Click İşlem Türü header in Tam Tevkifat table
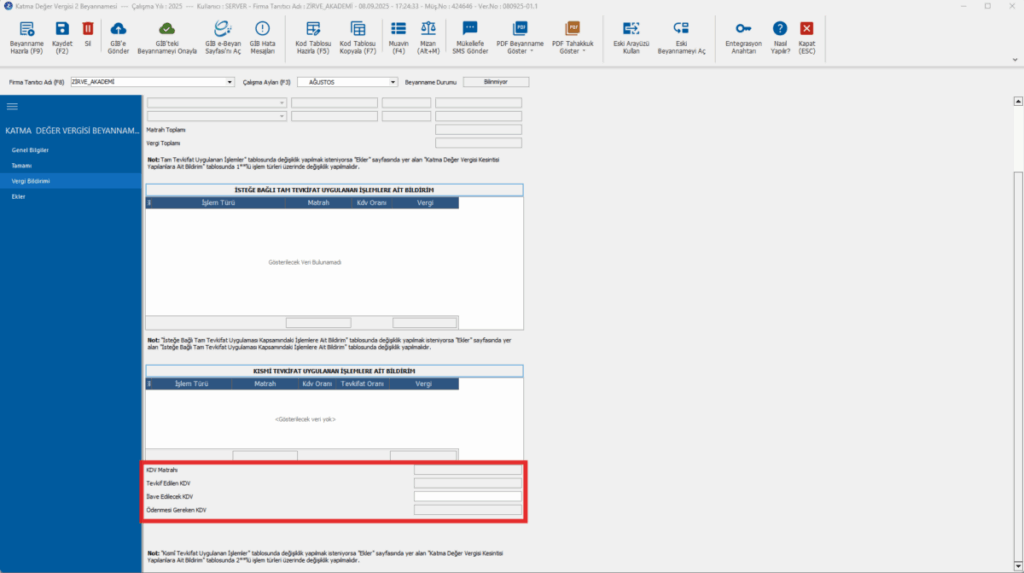This screenshot has width=1024, height=573. pos(218,203)
